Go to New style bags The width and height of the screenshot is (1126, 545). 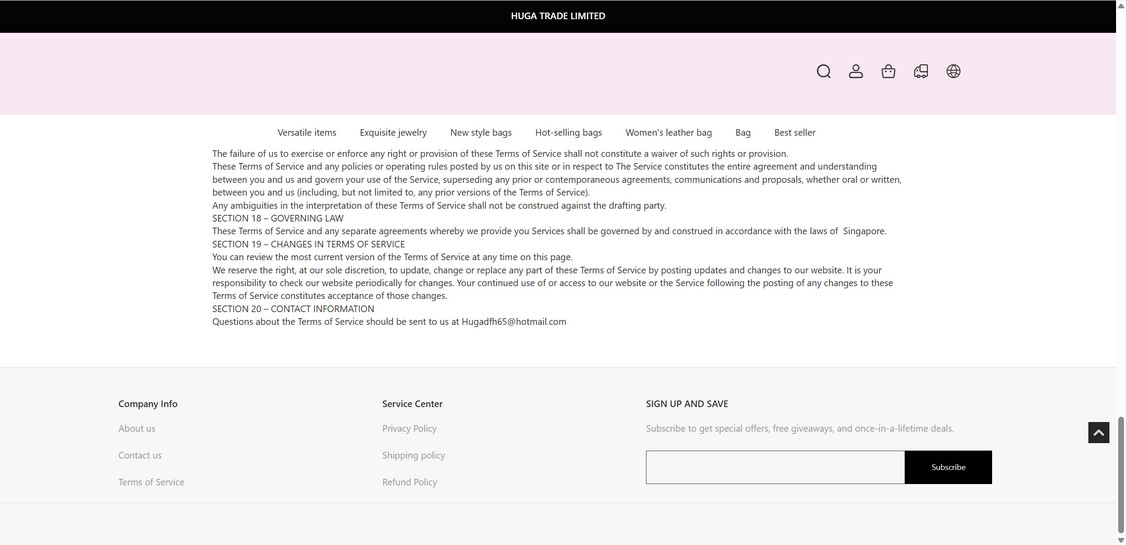481,133
